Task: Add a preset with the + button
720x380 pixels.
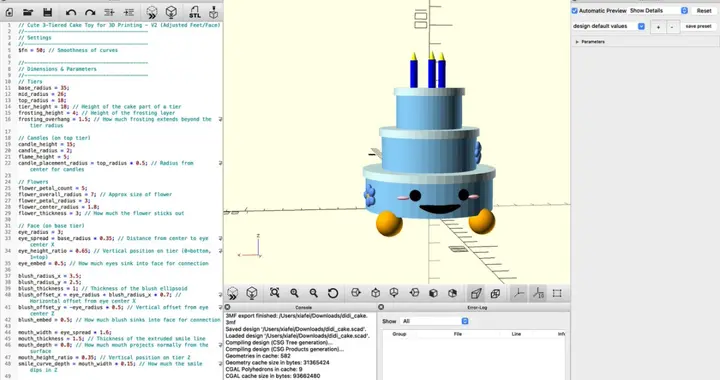Action: coord(658,27)
